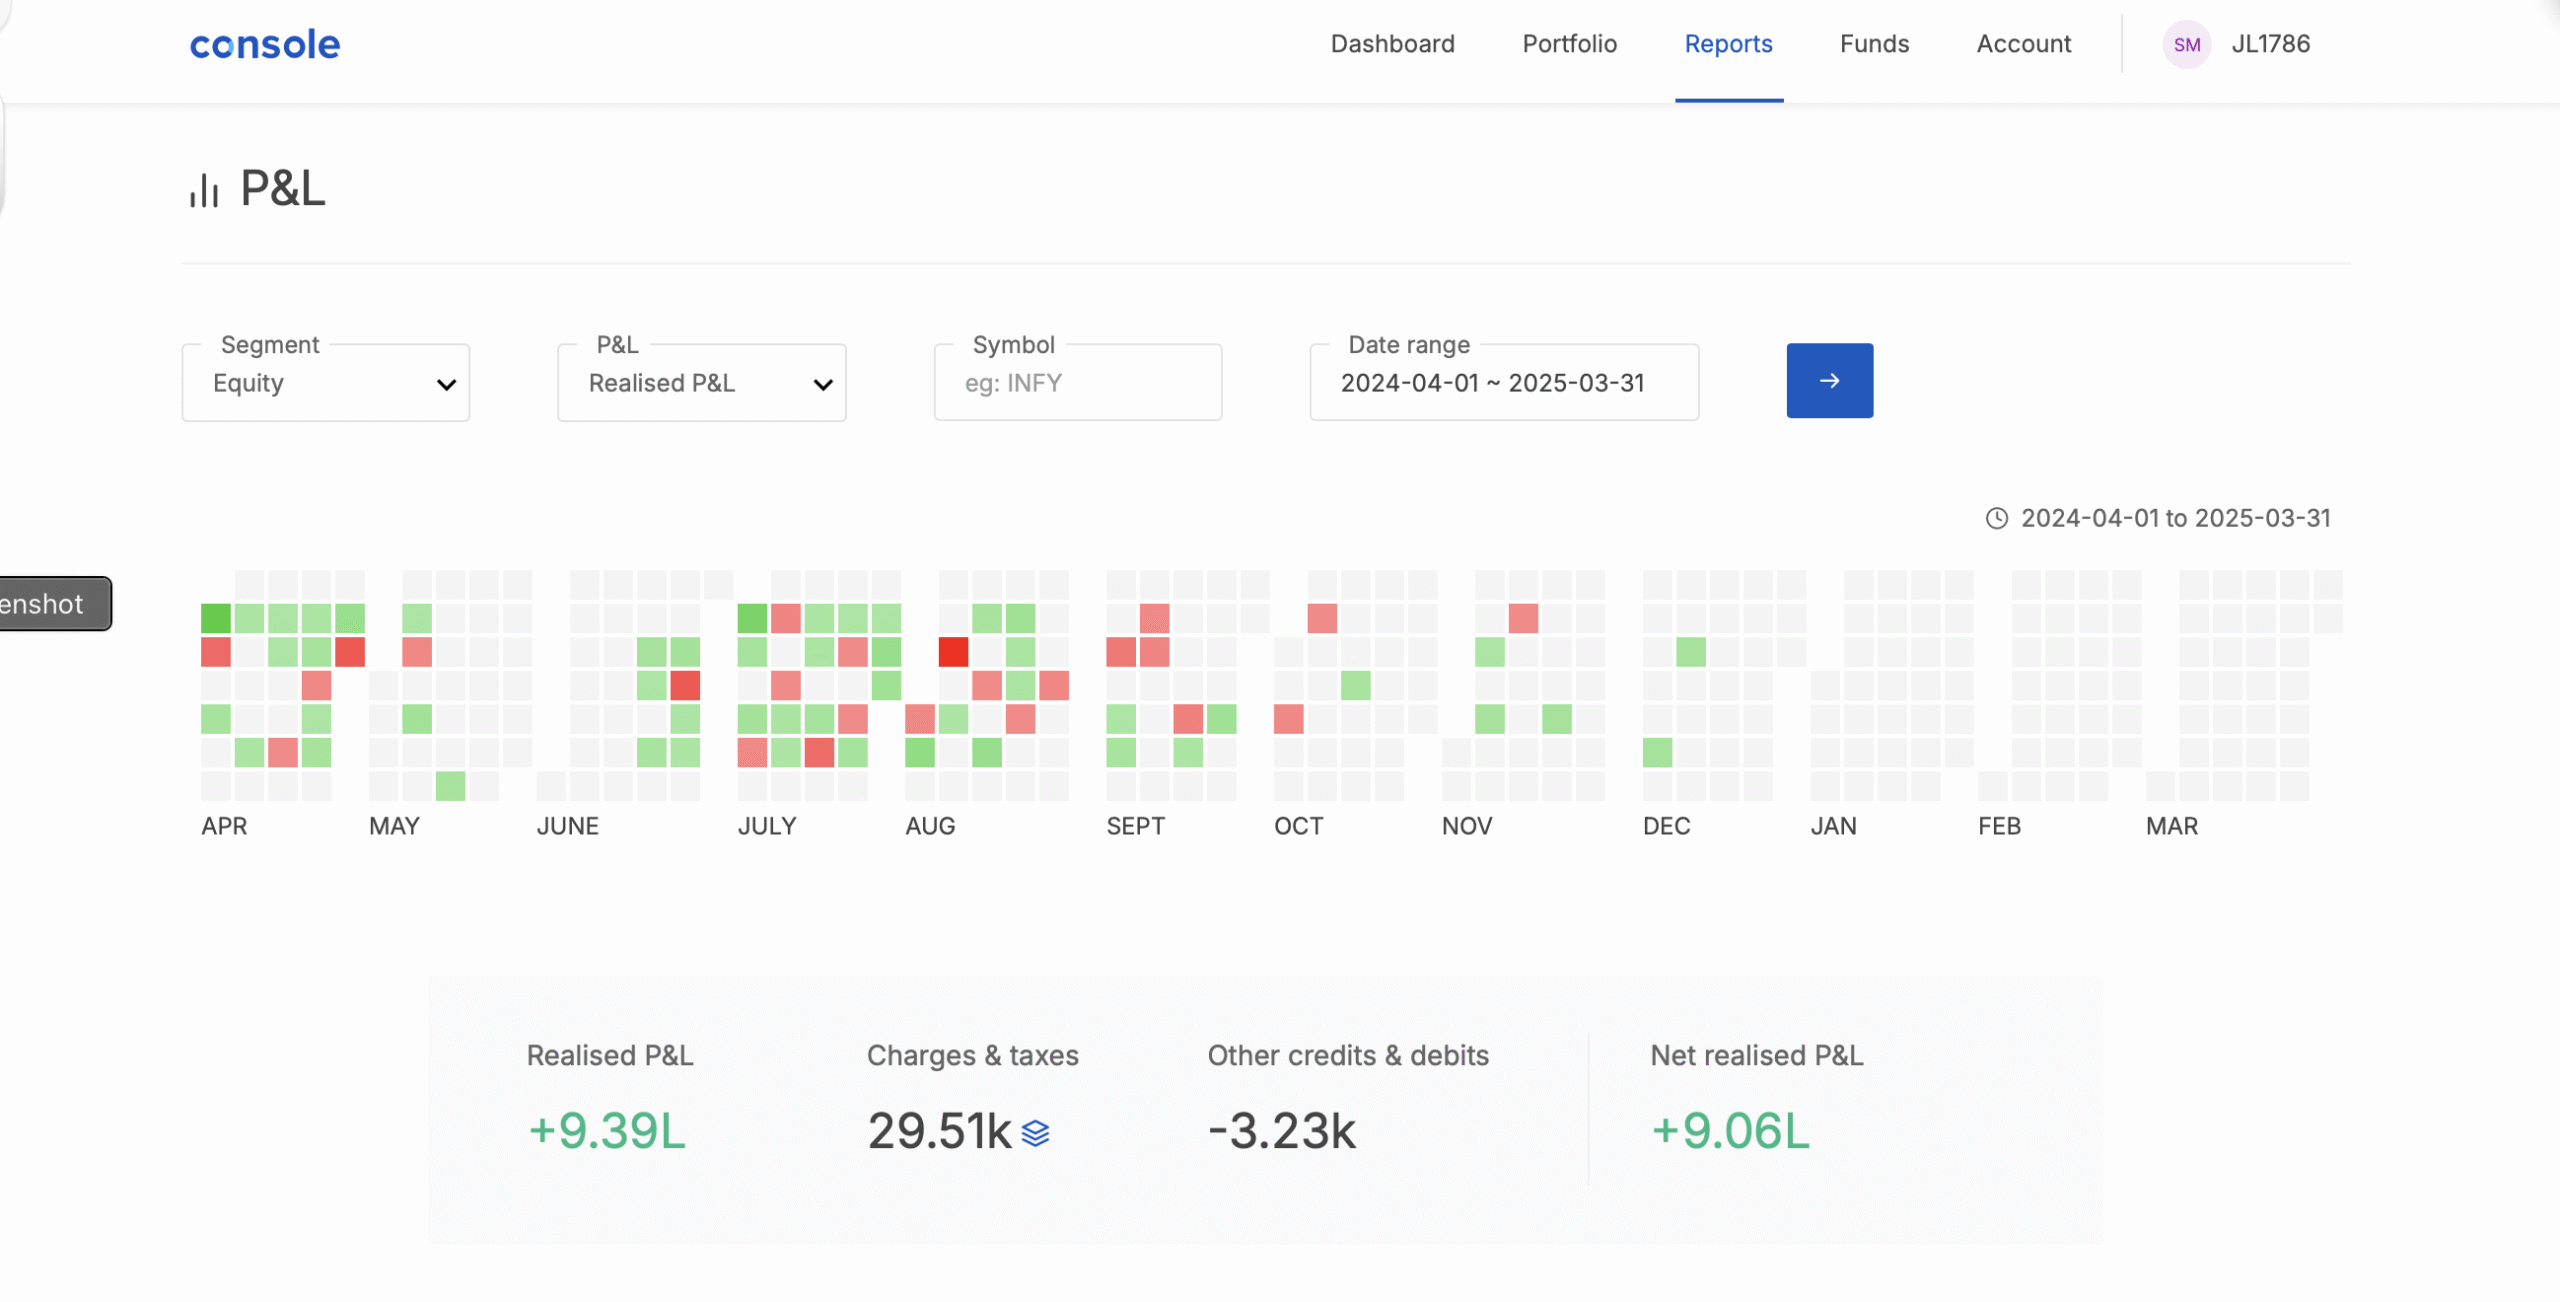Click the bright red heatmap cell in August

pos(953,652)
